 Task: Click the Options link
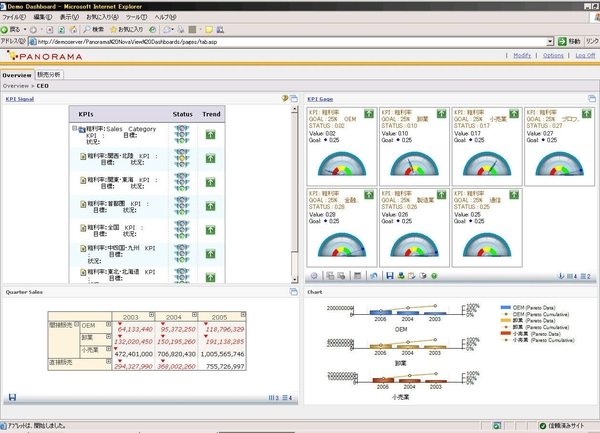click(x=553, y=55)
